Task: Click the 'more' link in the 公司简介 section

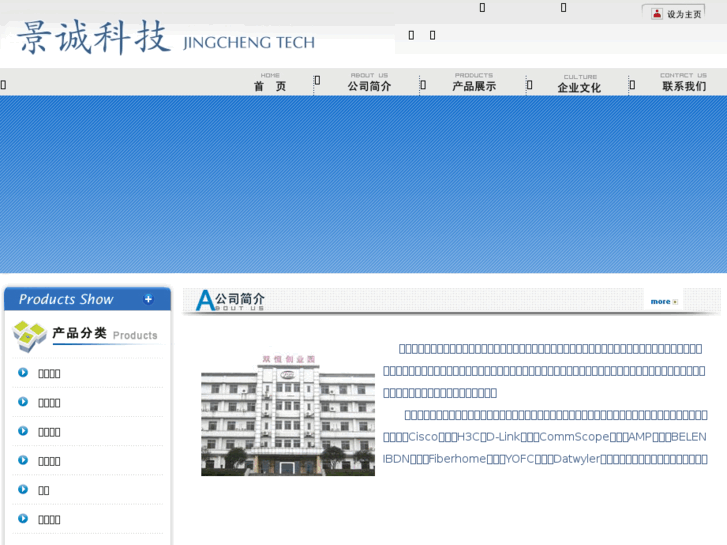Action: [663, 301]
